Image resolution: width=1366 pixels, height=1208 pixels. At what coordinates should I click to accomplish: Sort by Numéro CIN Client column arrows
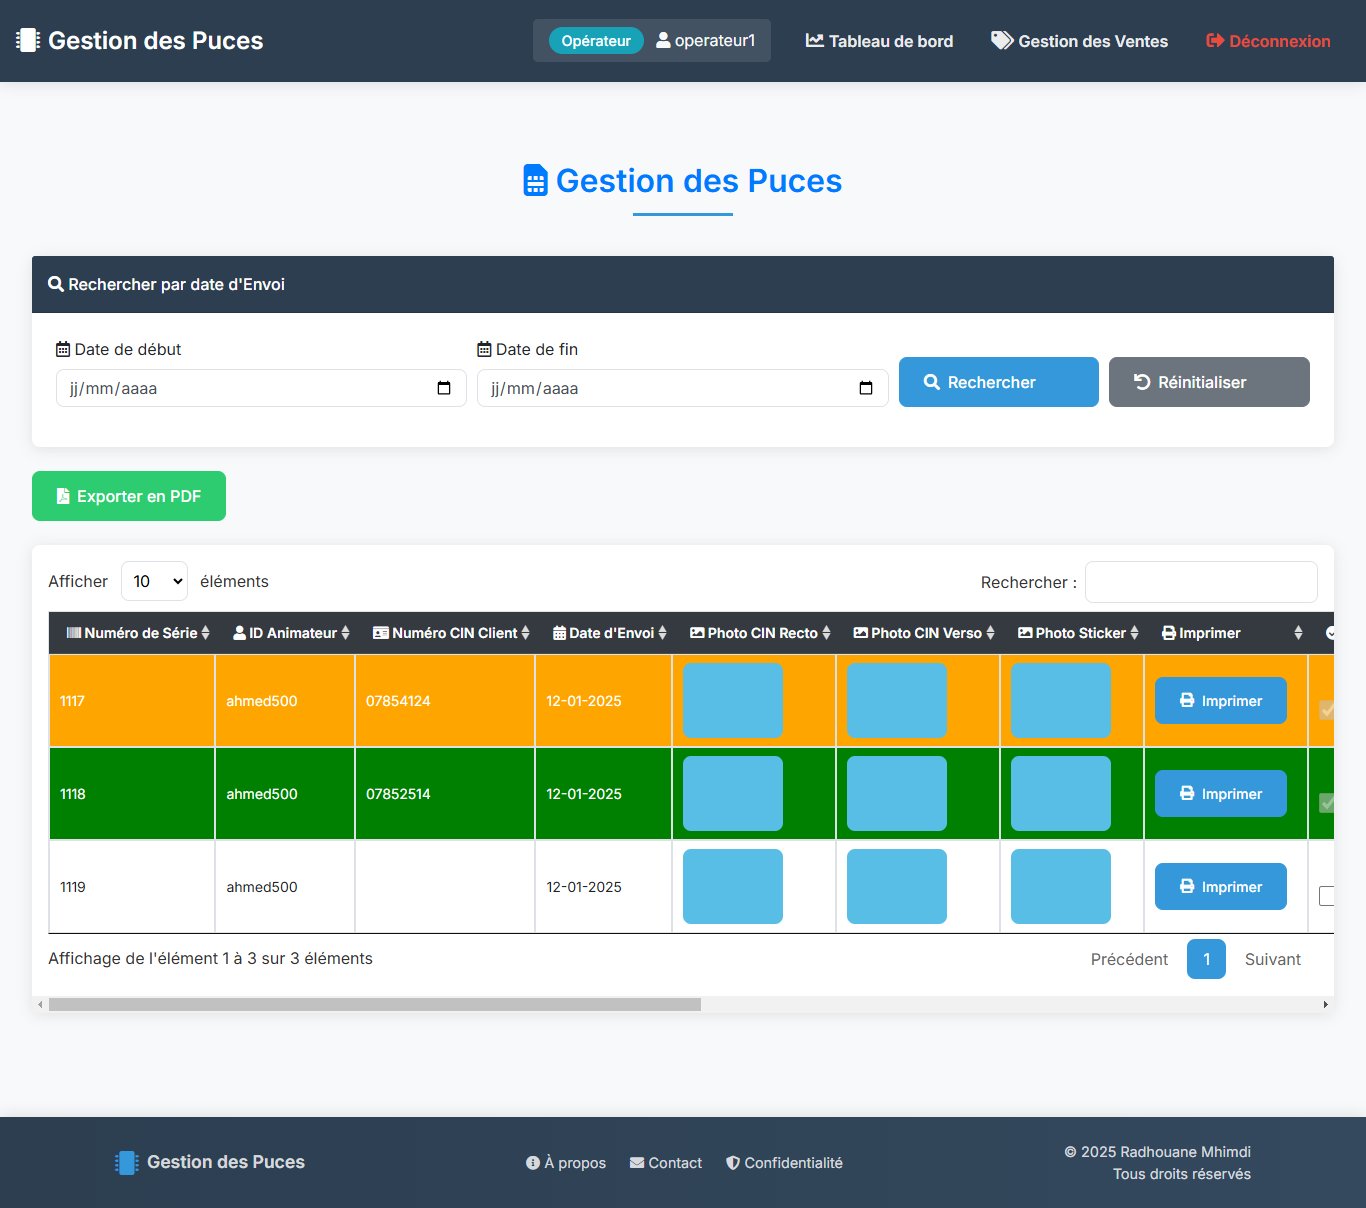[x=525, y=633]
